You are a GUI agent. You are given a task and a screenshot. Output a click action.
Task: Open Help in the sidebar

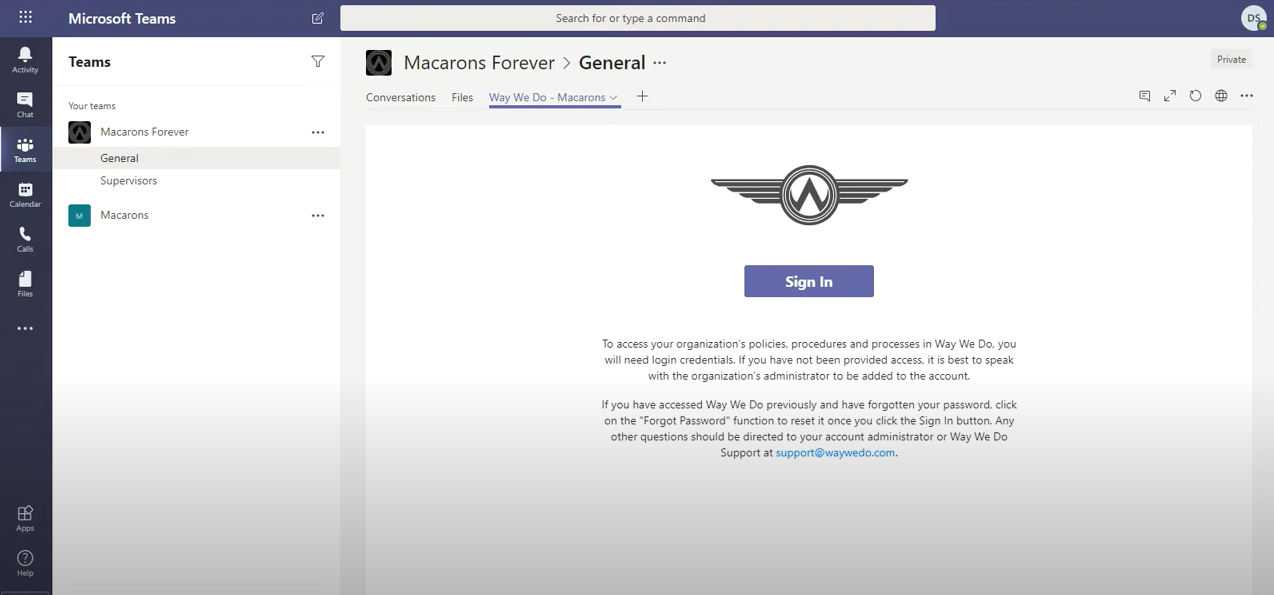coord(25,563)
